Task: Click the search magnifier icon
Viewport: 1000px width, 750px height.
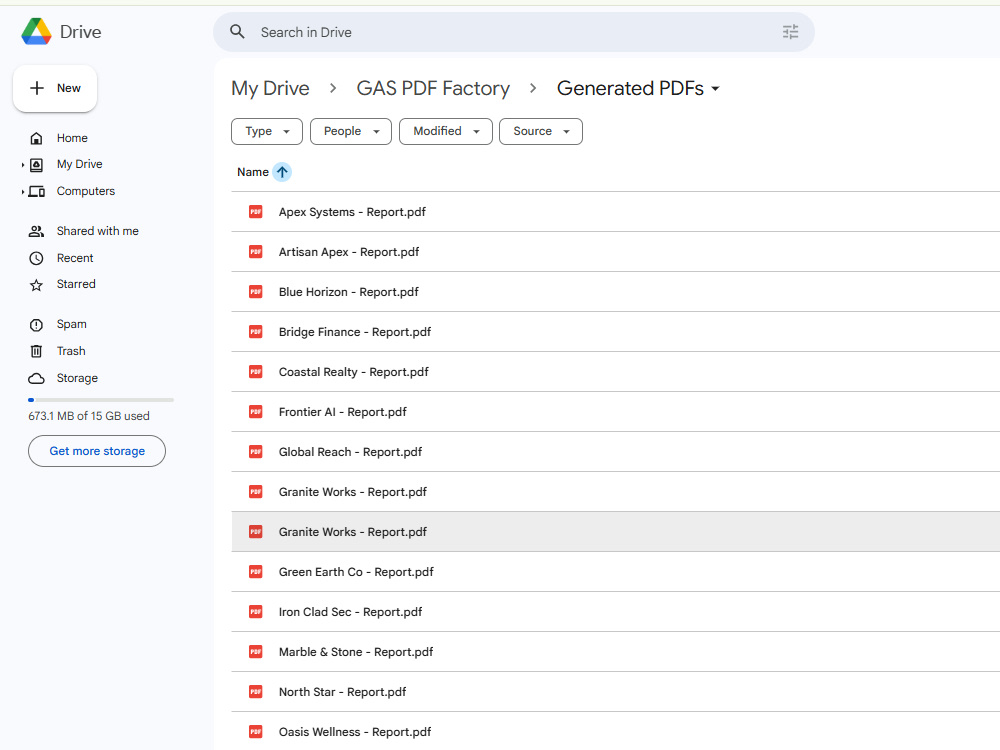Action: point(237,32)
